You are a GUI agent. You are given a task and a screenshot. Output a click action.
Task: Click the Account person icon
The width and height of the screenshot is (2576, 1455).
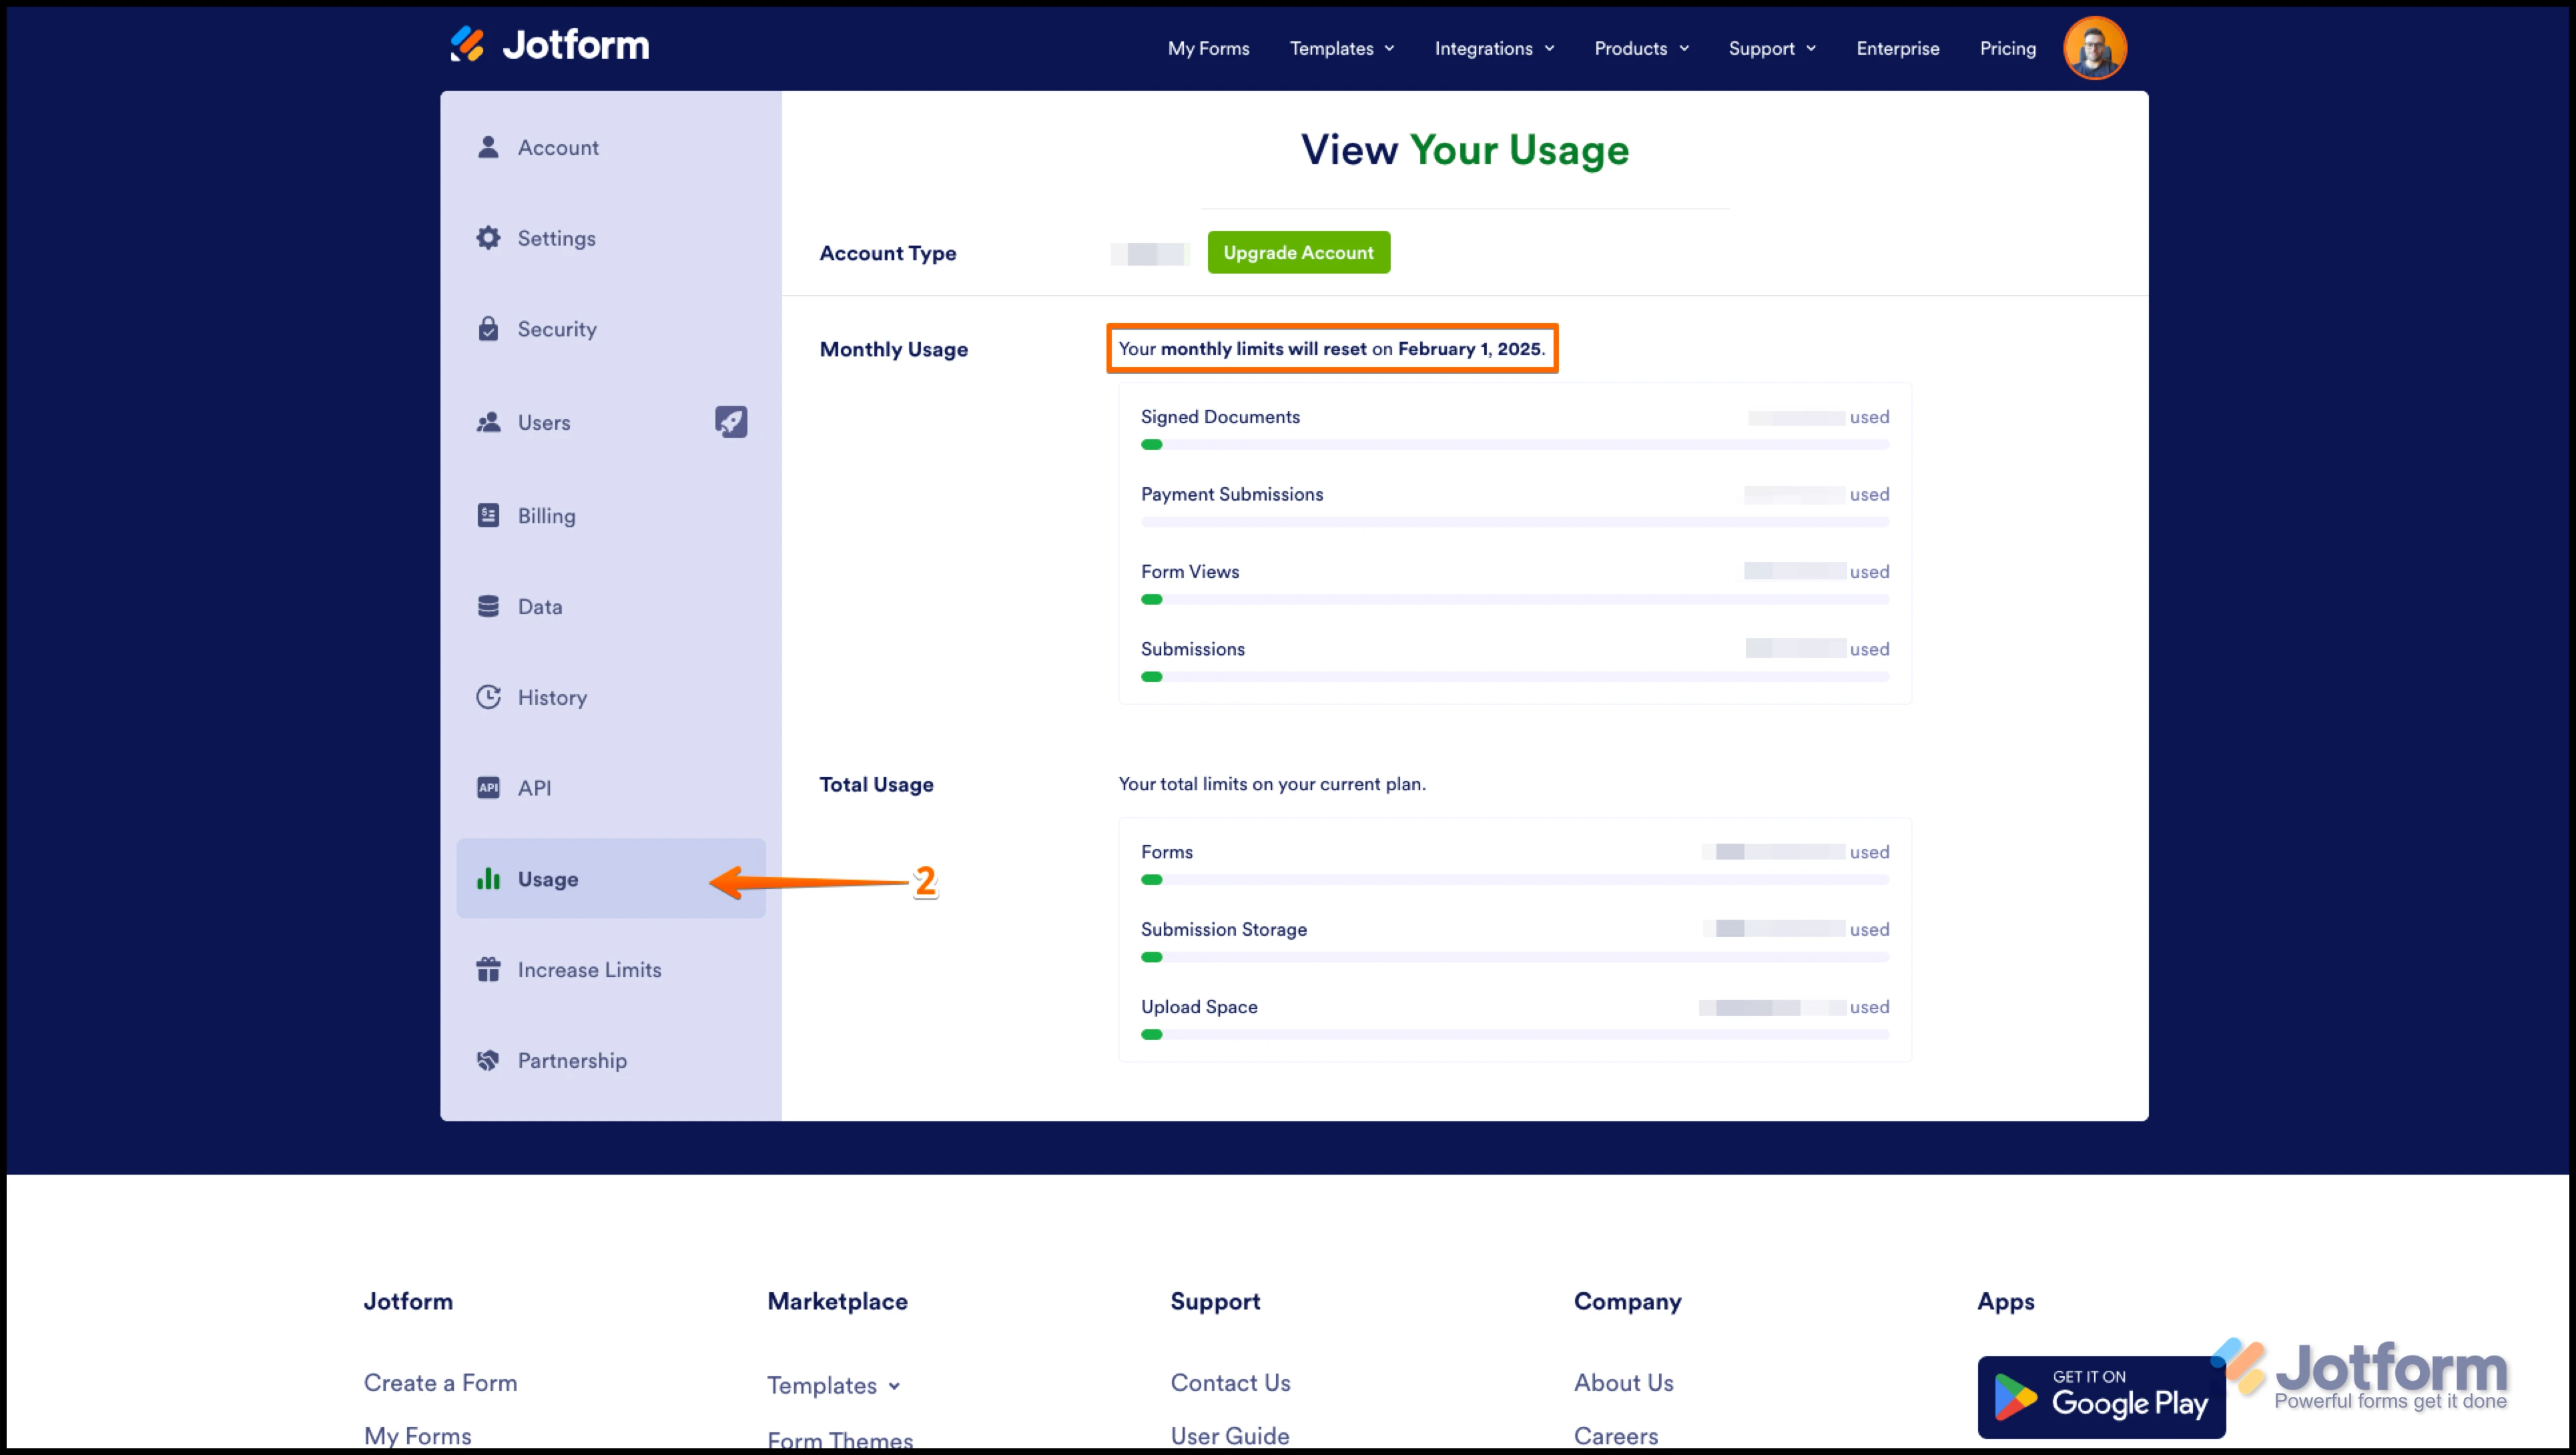[488, 147]
